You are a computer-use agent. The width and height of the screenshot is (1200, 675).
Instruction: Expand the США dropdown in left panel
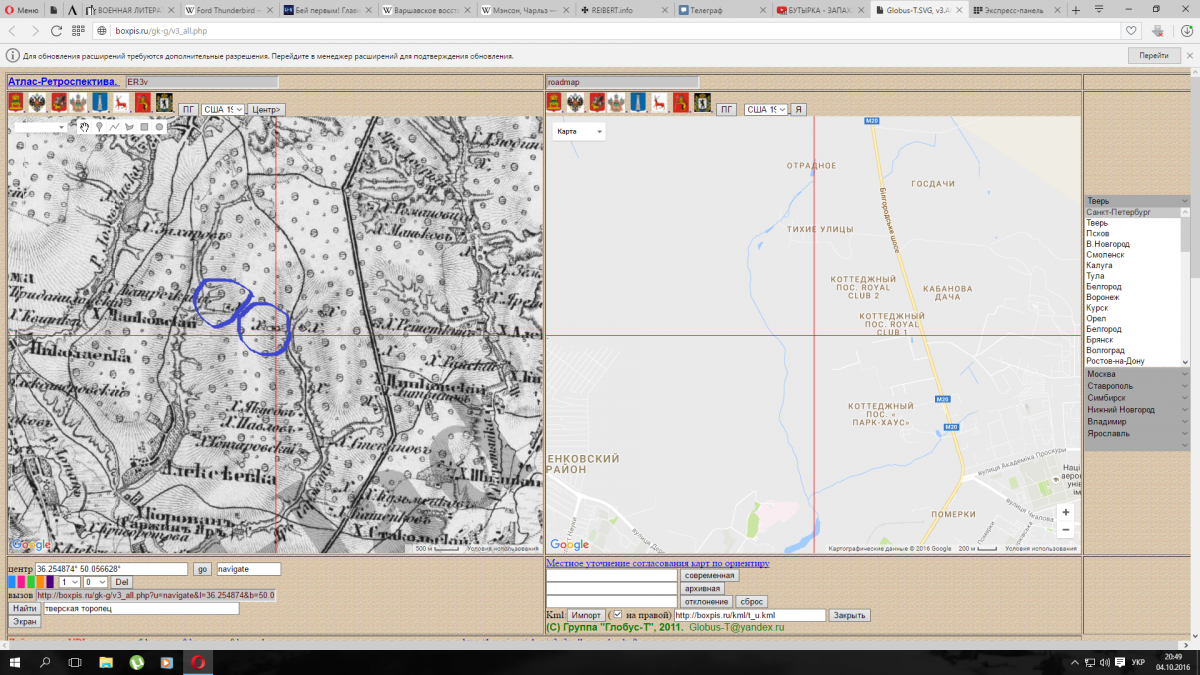[x=223, y=109]
